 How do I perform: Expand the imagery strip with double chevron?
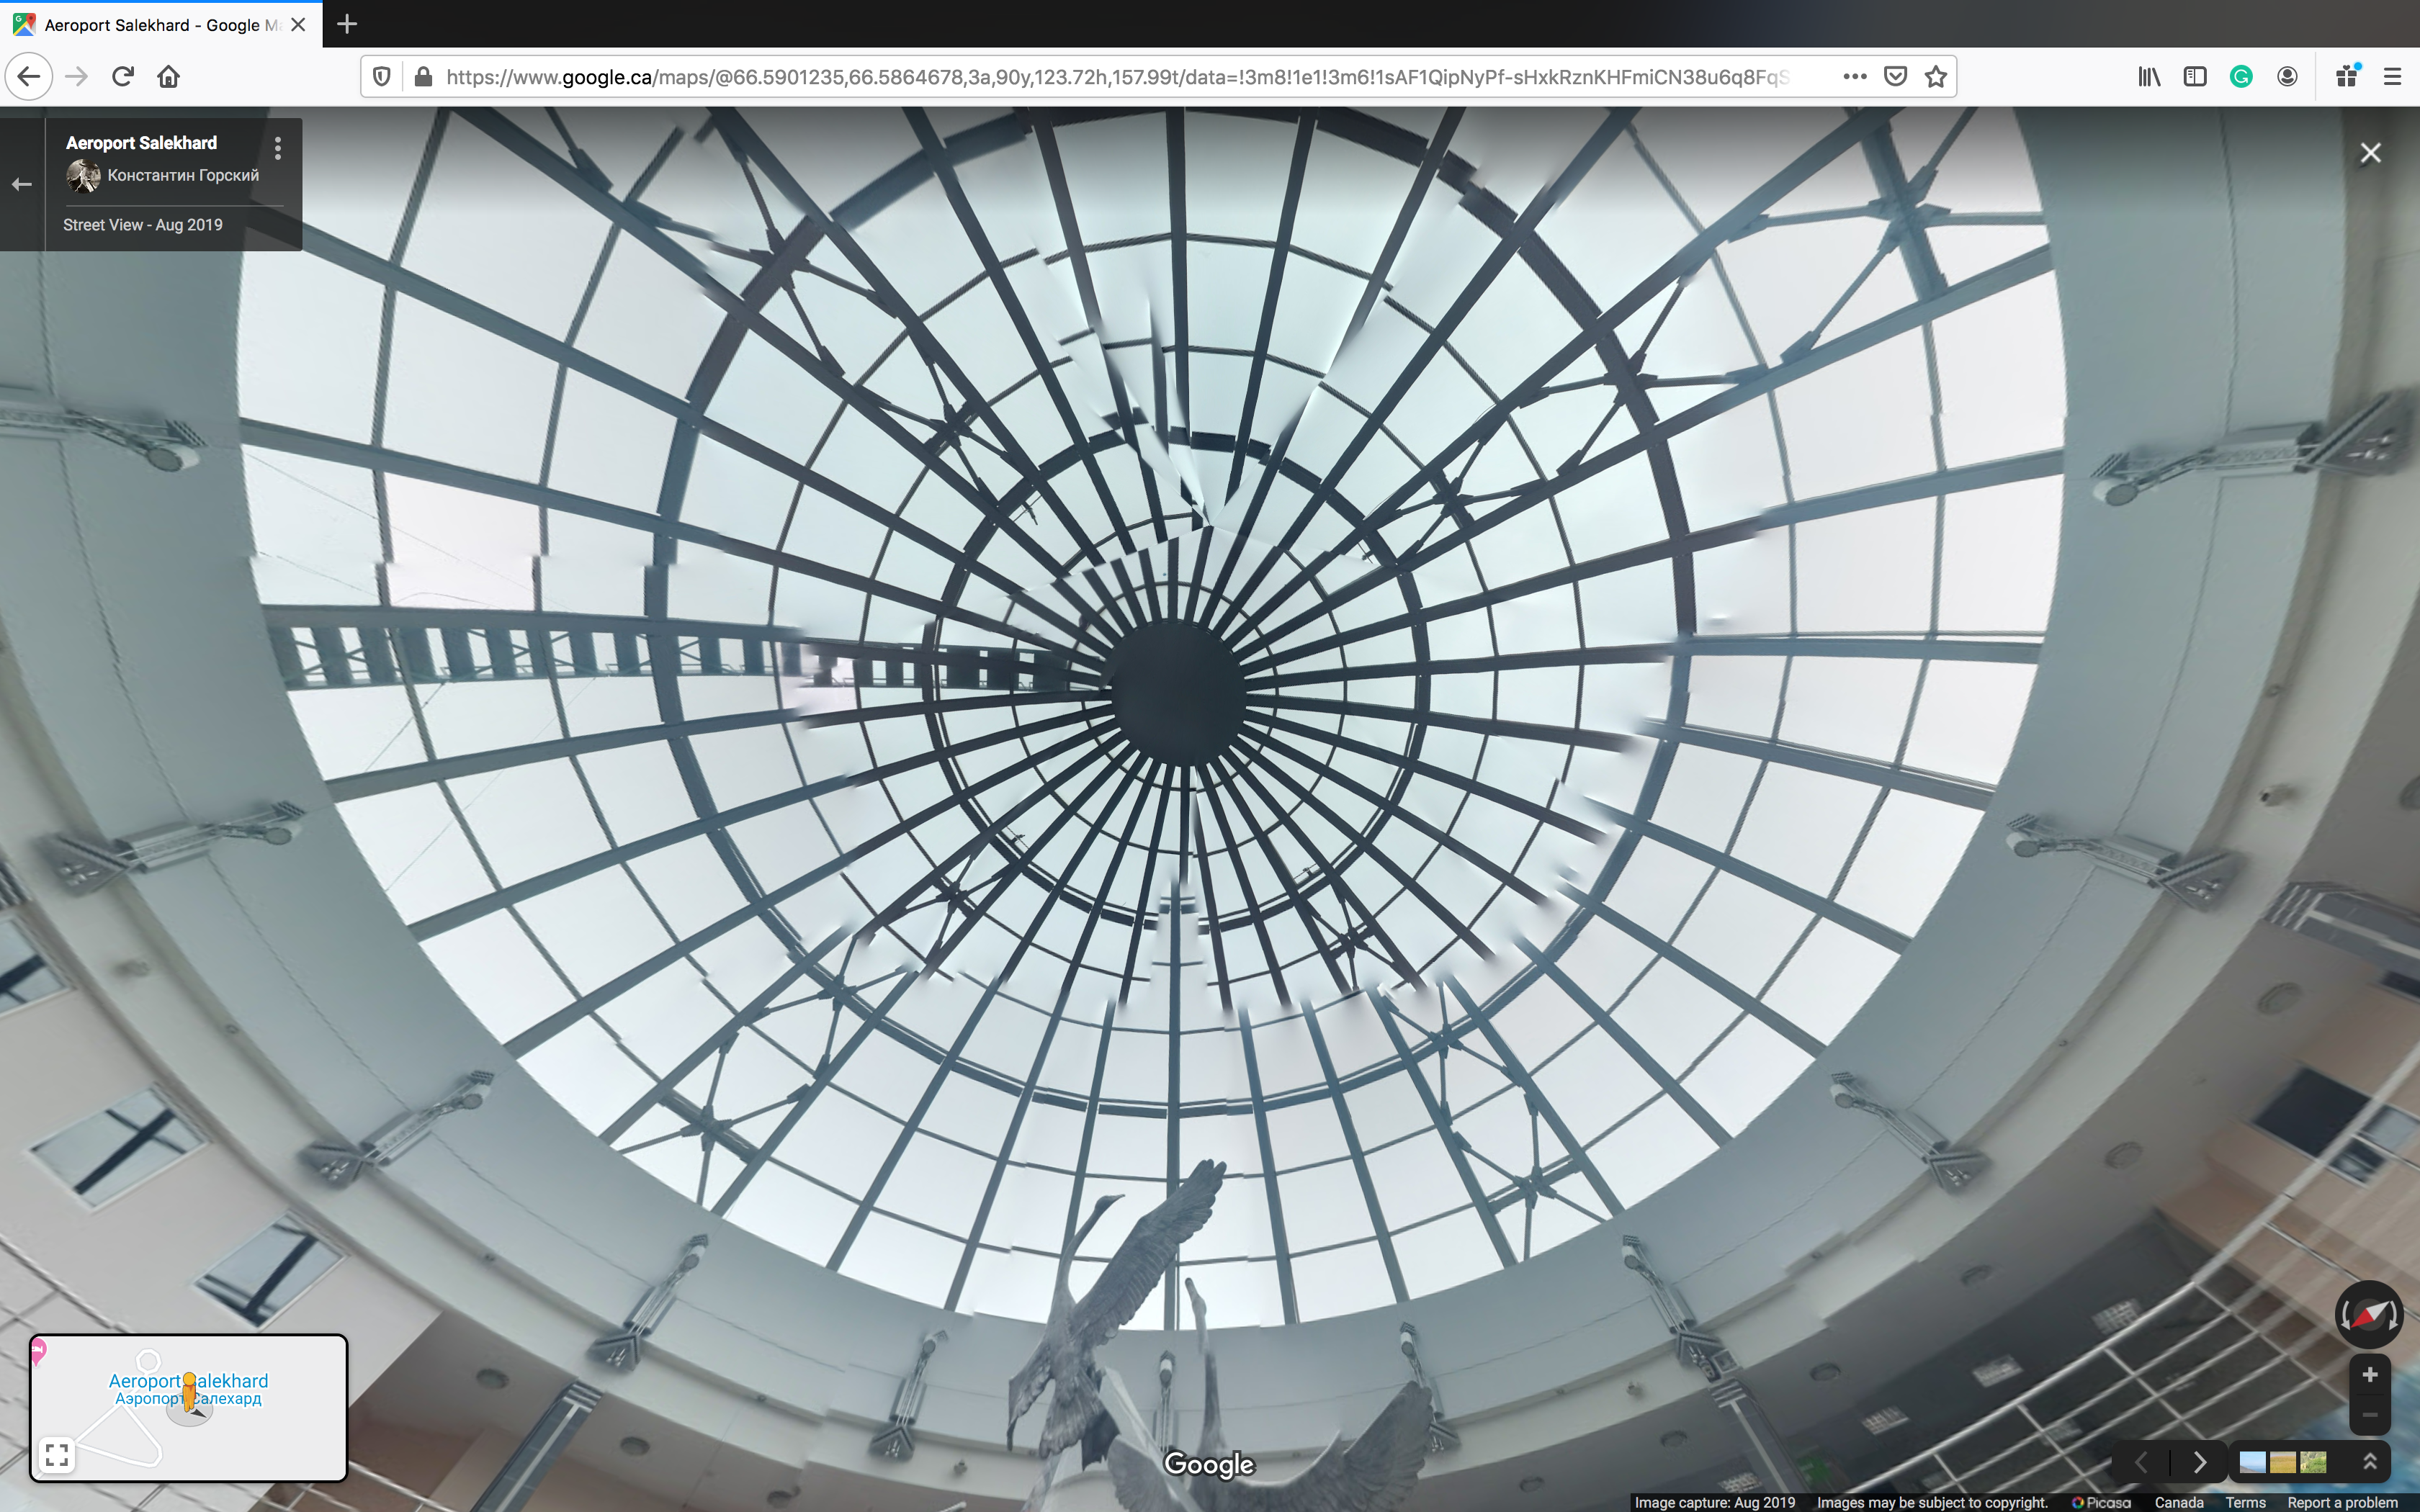[2369, 1462]
